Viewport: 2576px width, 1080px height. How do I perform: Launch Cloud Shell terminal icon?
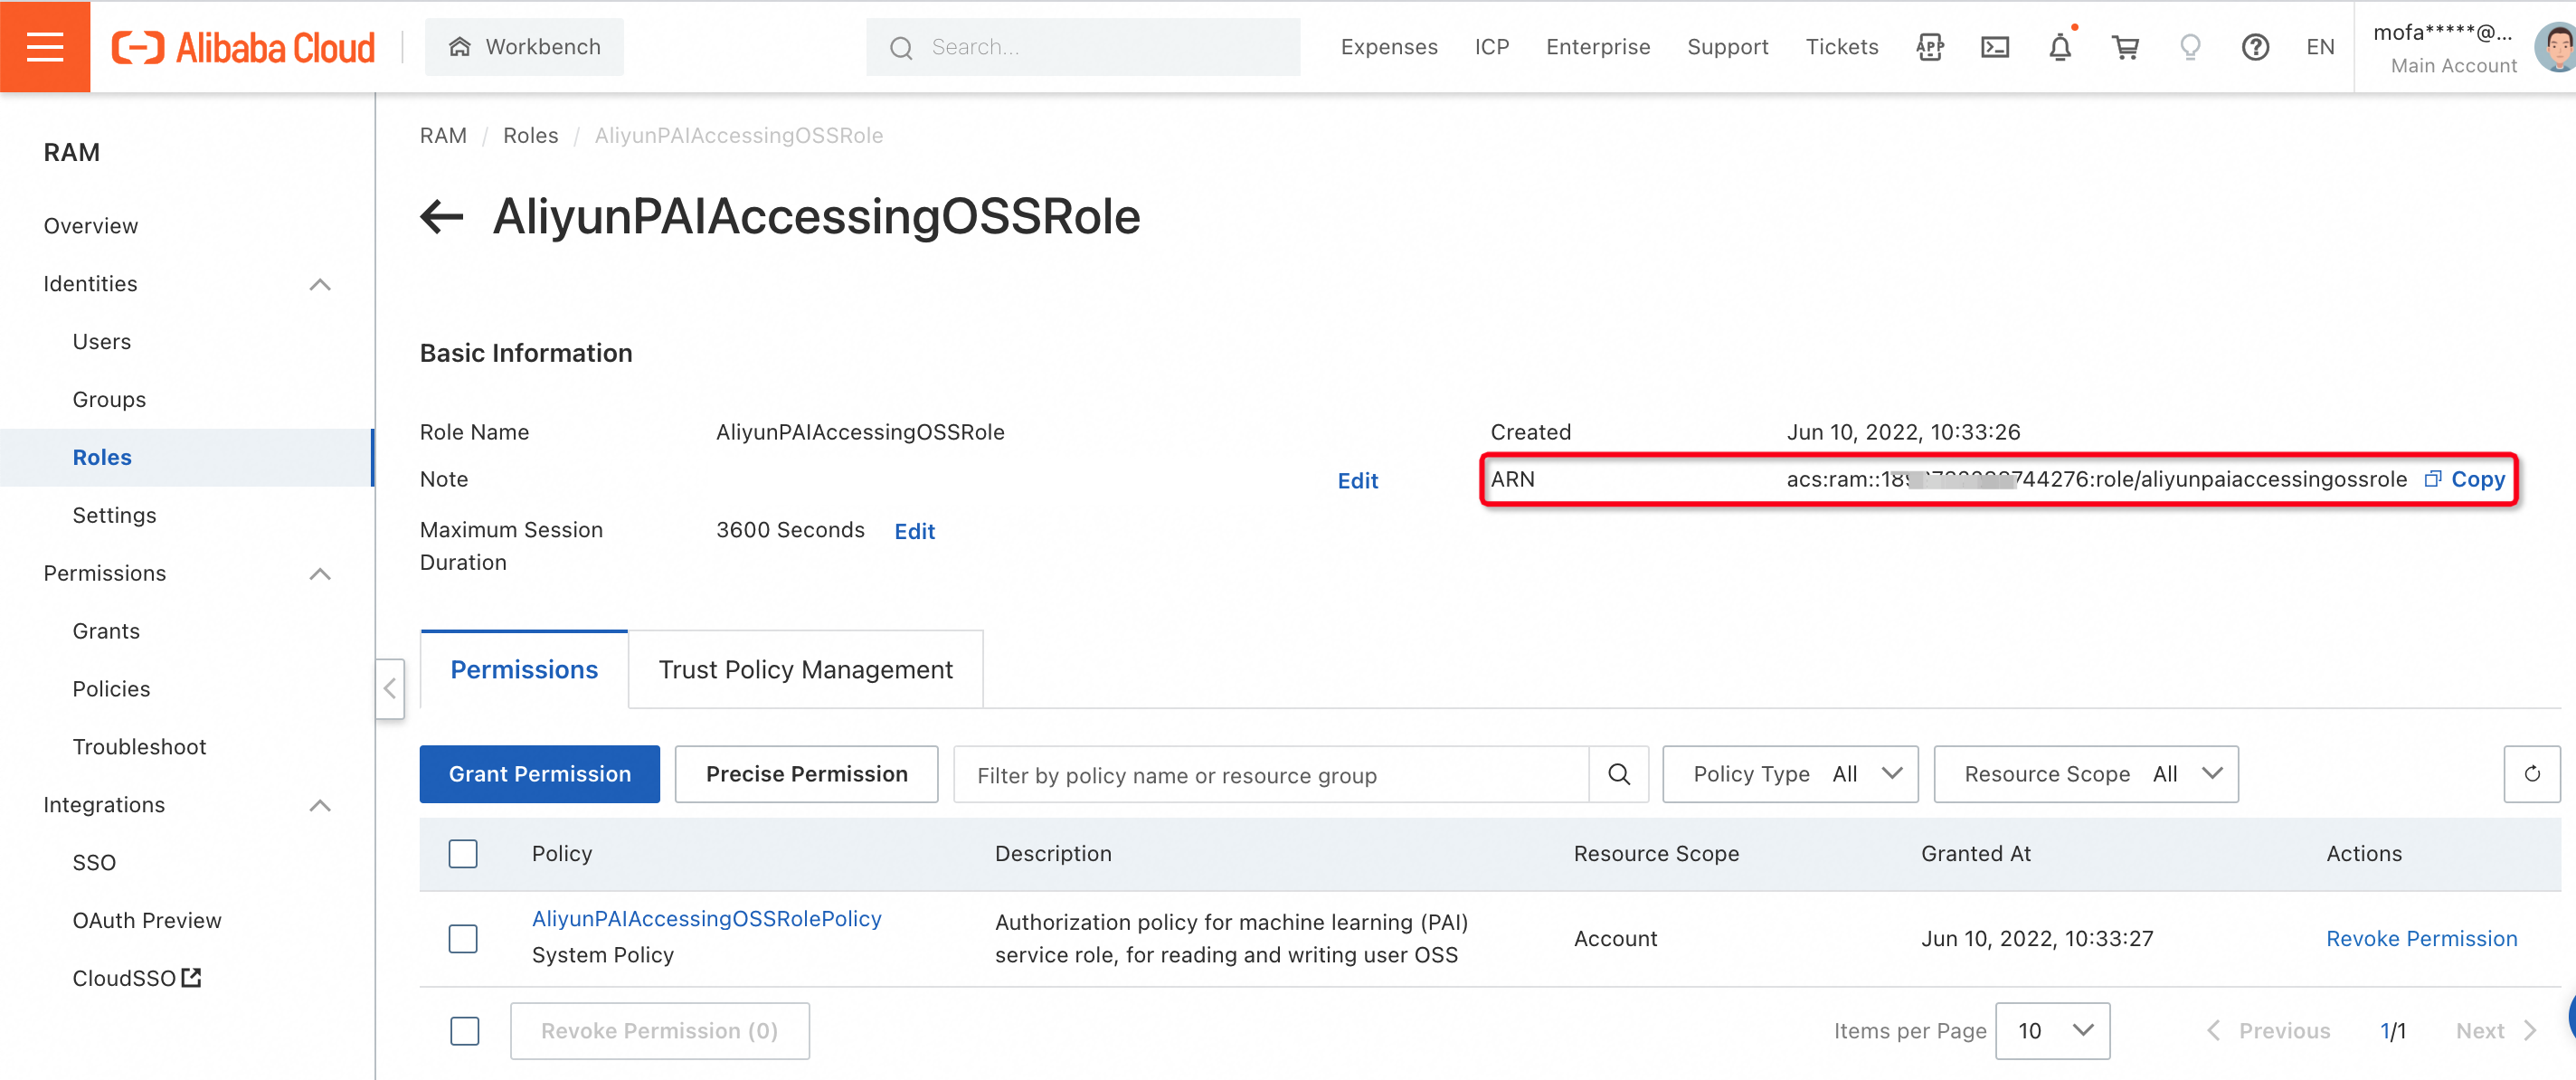[x=1994, y=47]
